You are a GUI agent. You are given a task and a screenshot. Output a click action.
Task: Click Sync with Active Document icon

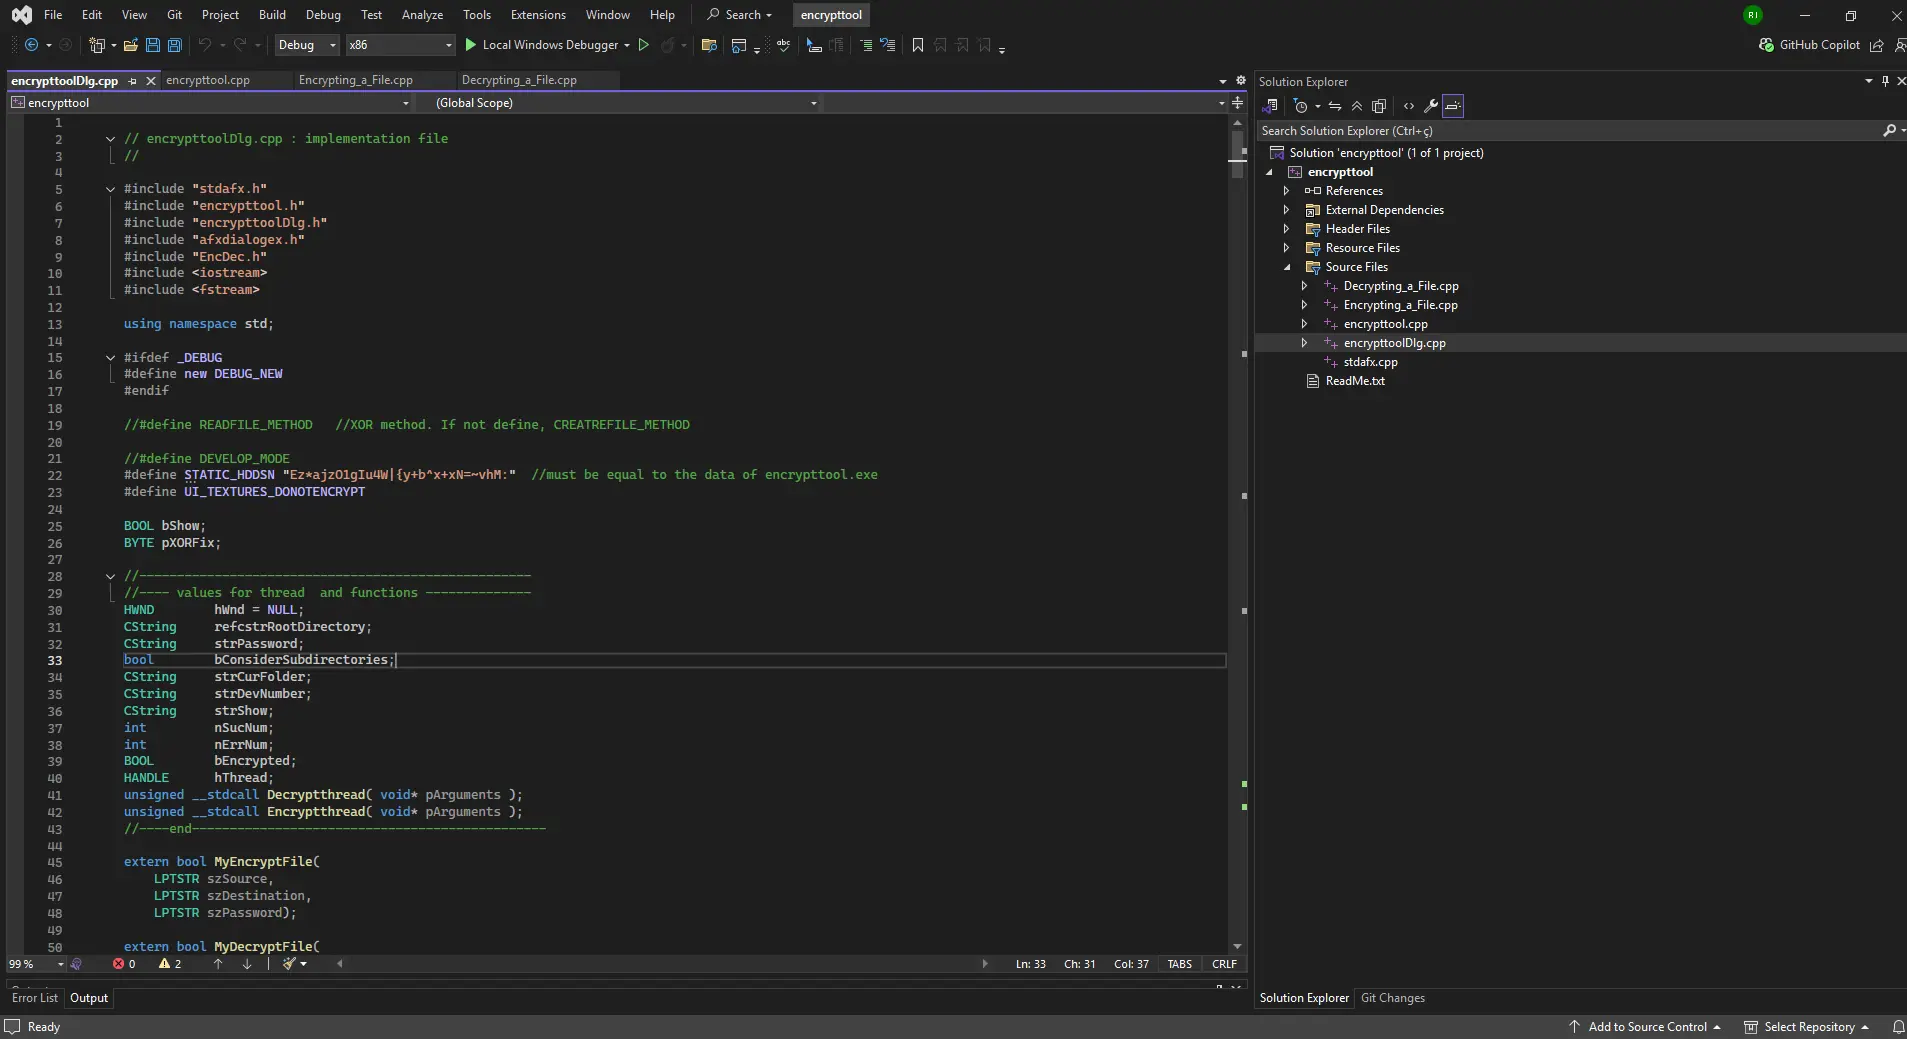coord(1334,106)
